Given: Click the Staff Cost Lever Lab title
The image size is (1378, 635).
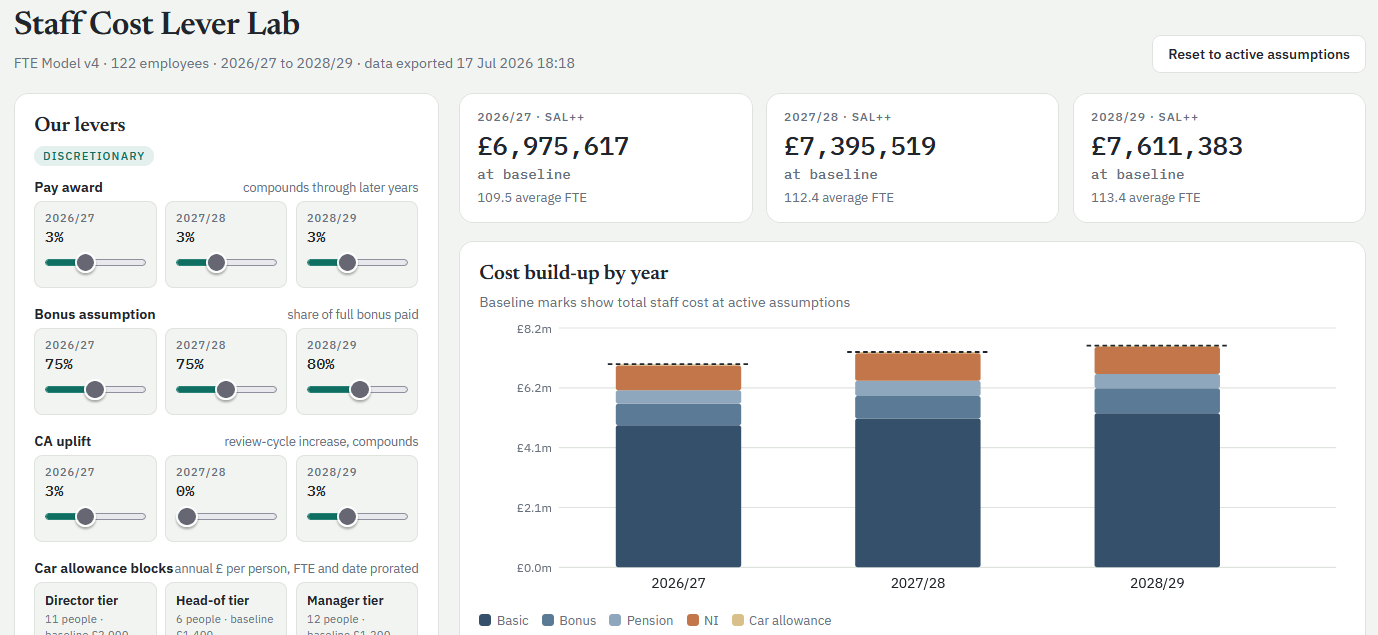Looking at the screenshot, I should point(157,23).
